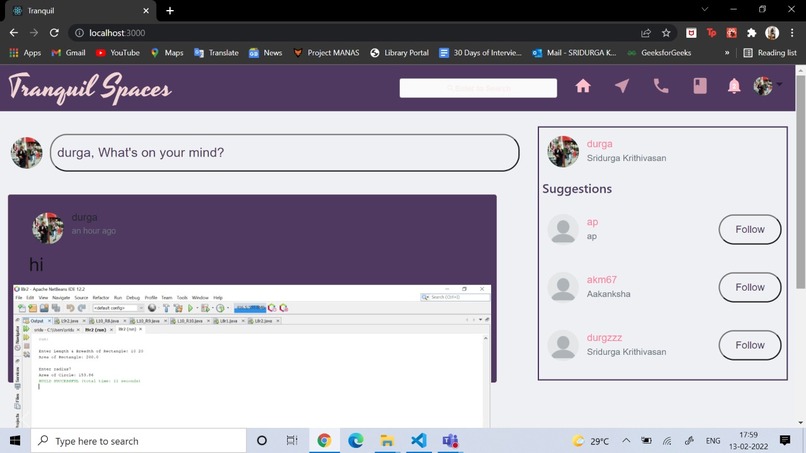
Task: Open the ap username link
Action: (592, 222)
